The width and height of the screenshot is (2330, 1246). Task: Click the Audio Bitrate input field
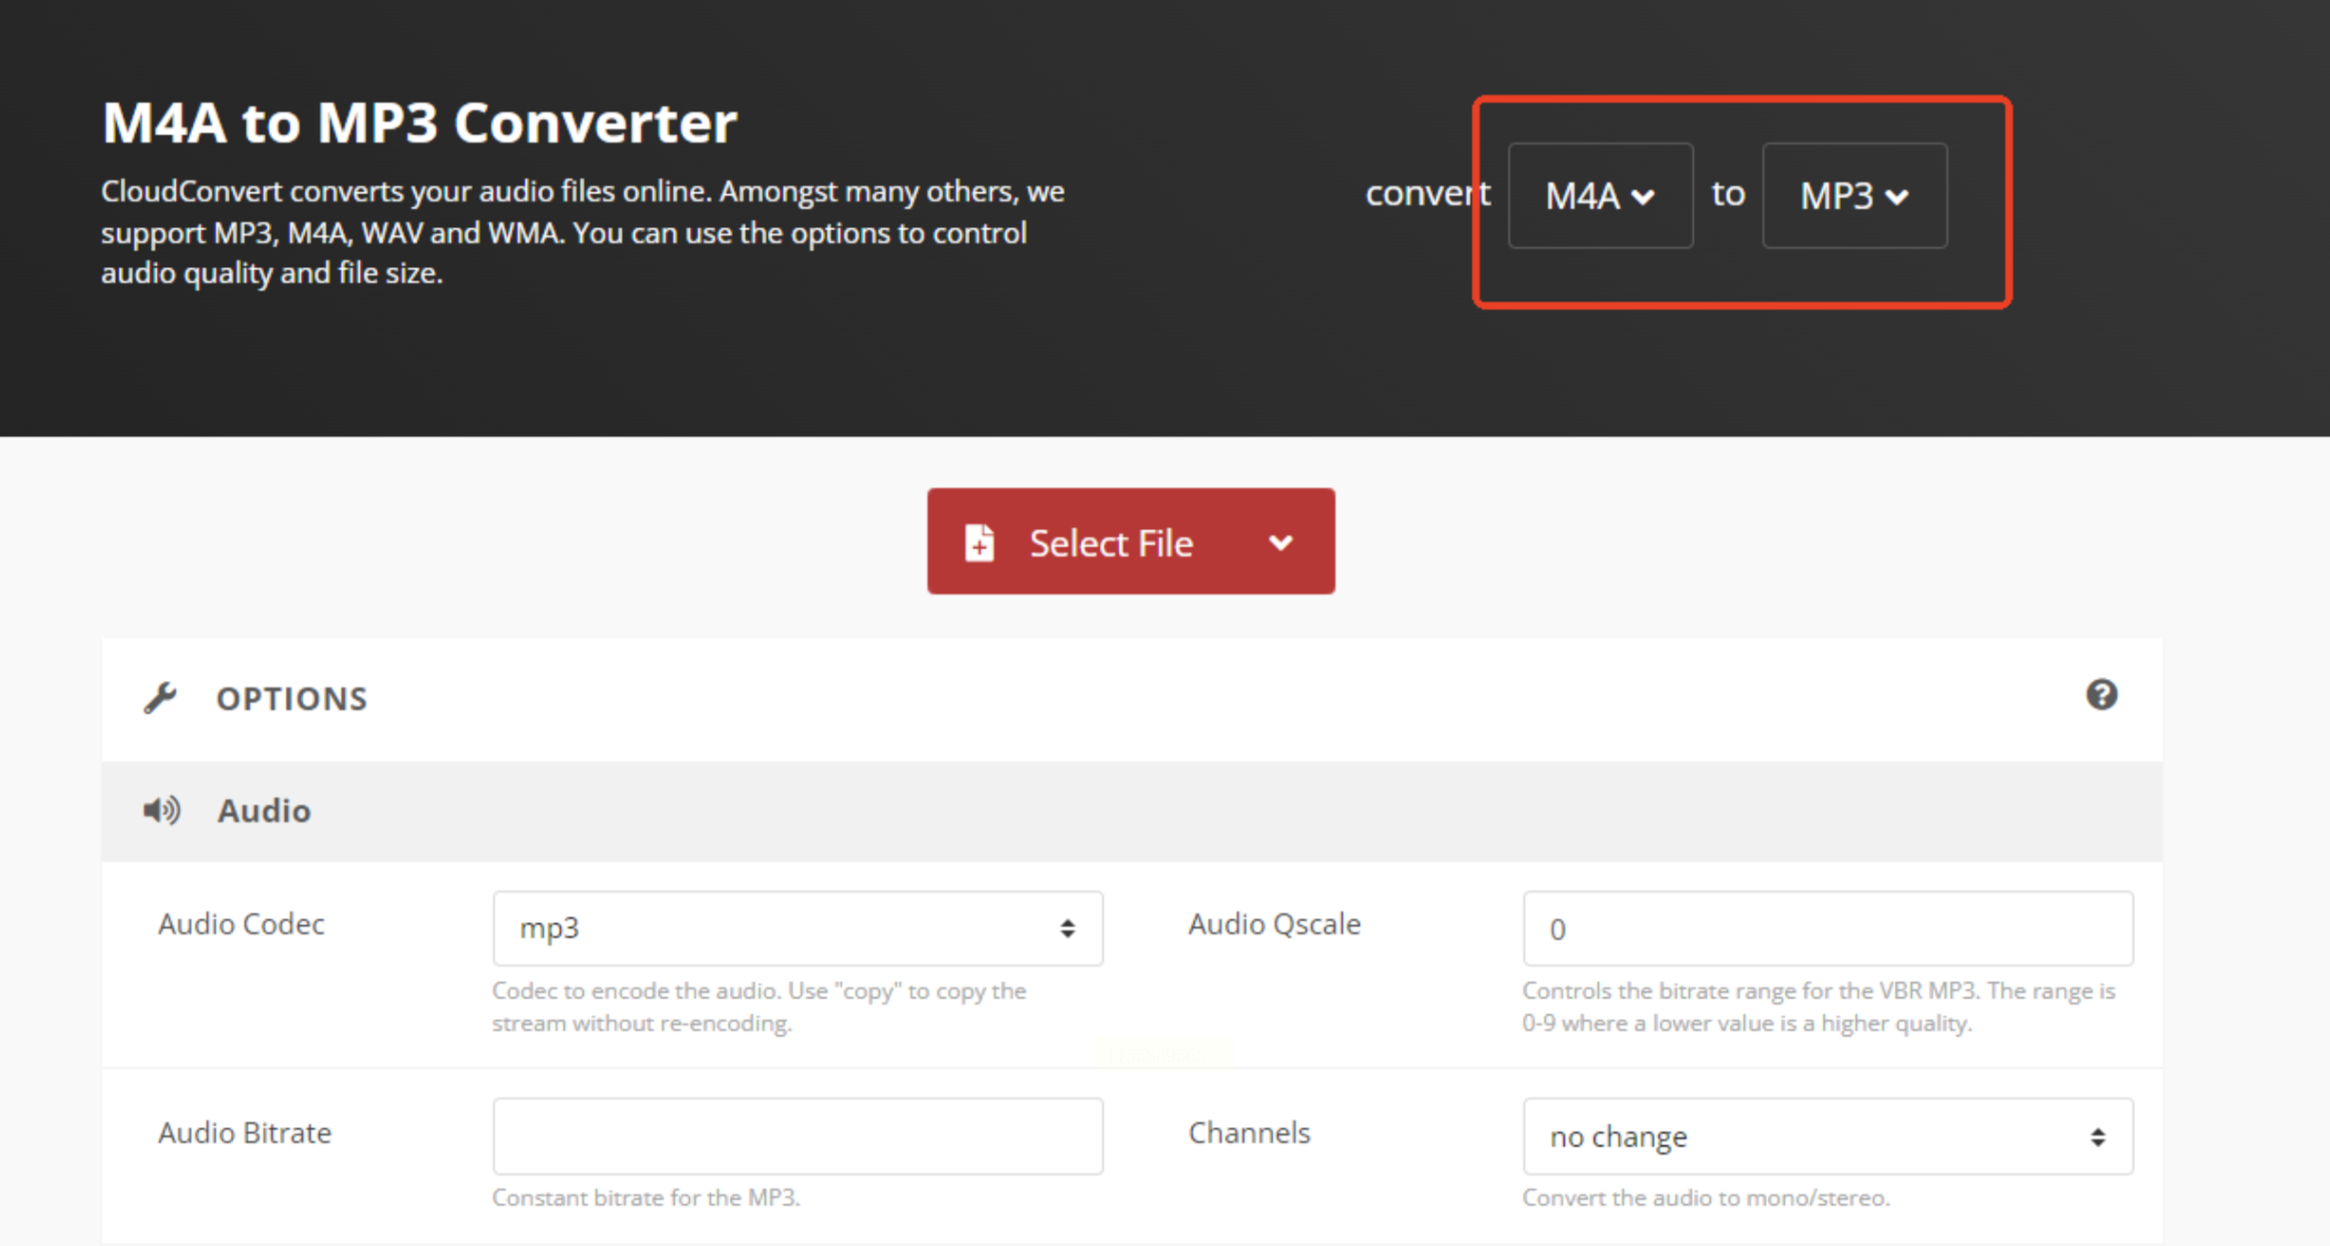click(x=797, y=1136)
